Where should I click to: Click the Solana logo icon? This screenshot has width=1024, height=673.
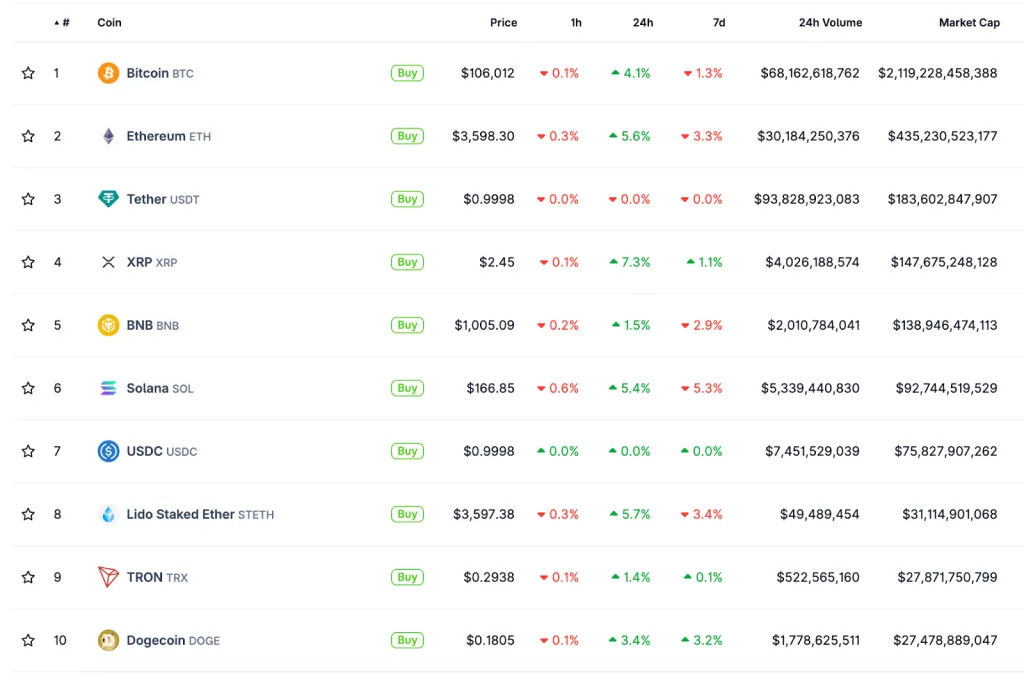[108, 388]
